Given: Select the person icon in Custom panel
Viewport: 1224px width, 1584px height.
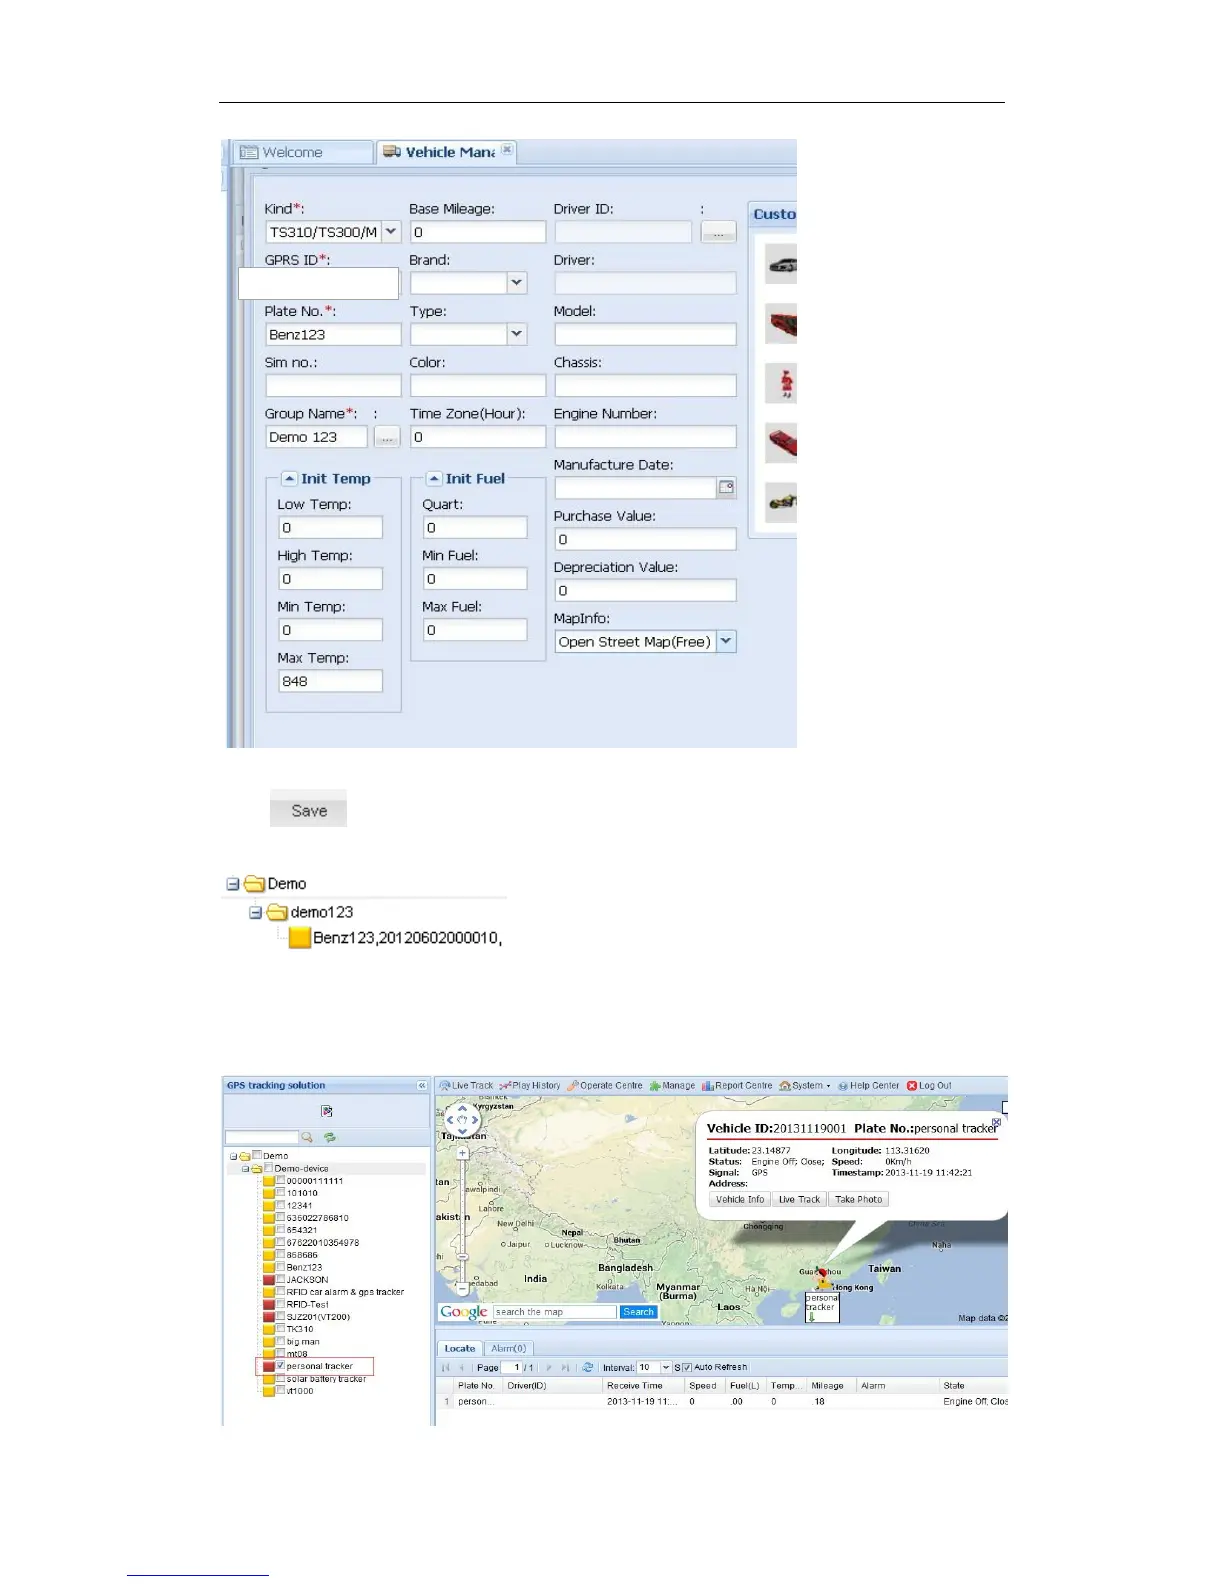Looking at the screenshot, I should point(782,383).
